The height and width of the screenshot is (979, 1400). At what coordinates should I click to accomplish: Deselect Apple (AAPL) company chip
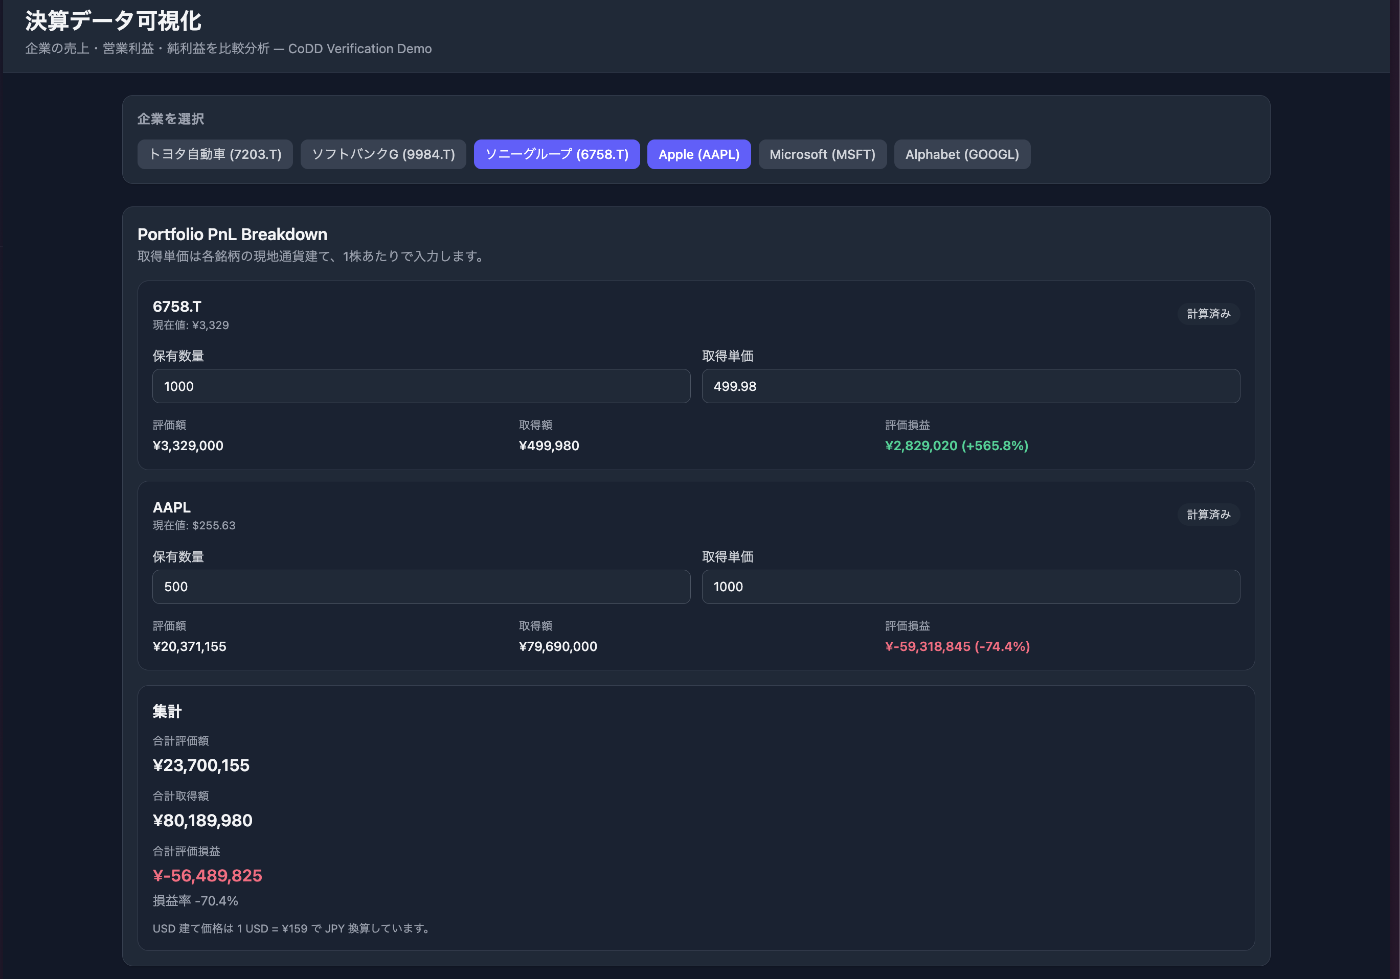699,154
